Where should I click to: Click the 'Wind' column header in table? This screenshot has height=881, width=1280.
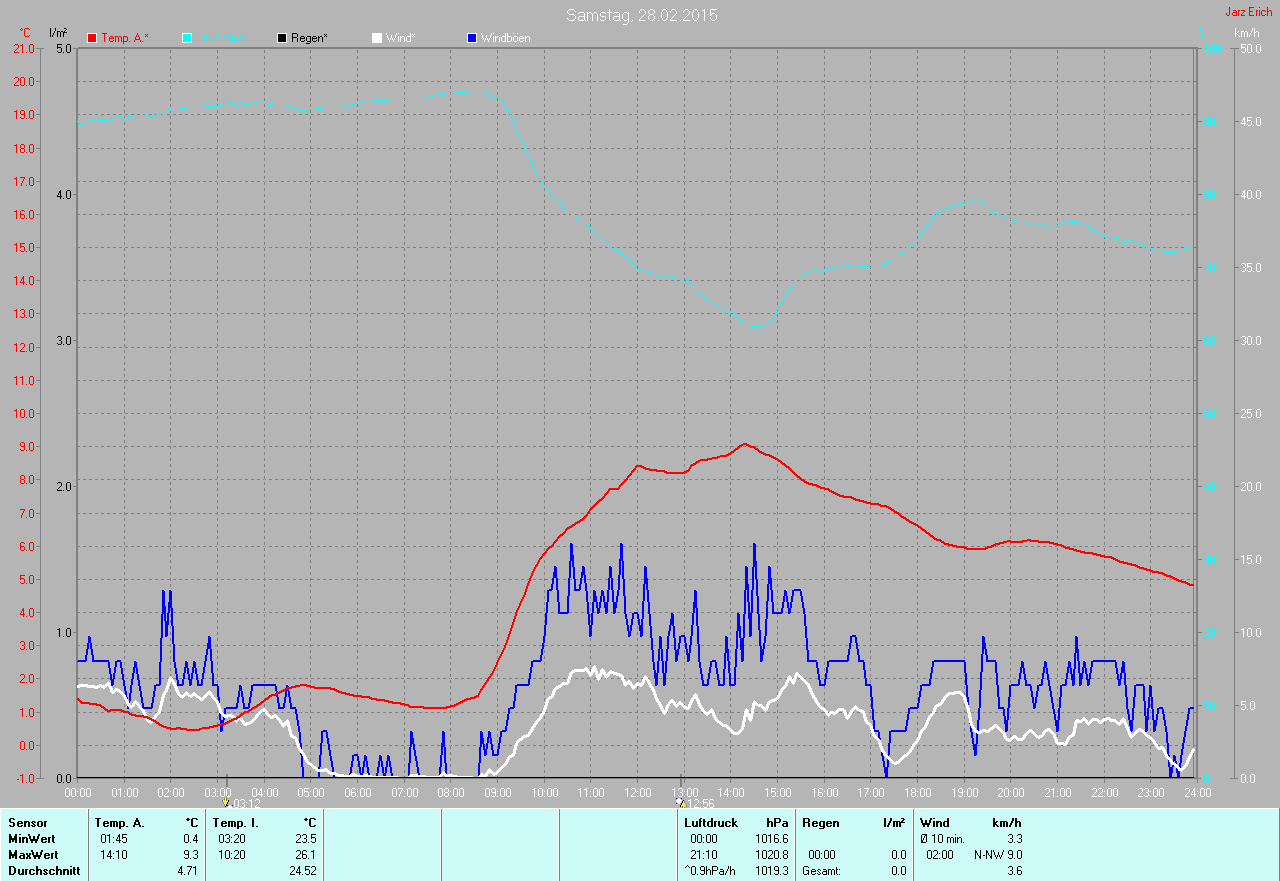935,823
